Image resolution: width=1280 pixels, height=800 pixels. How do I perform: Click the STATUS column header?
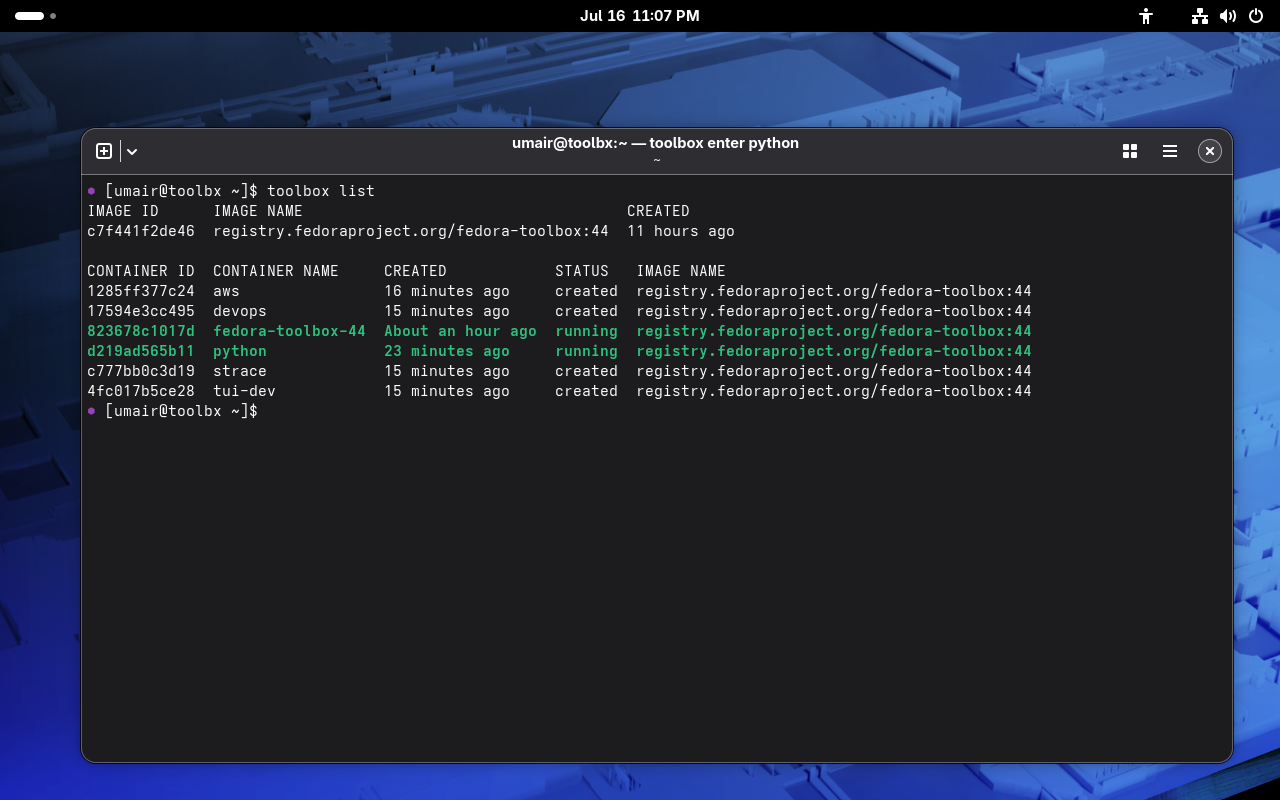click(x=582, y=271)
